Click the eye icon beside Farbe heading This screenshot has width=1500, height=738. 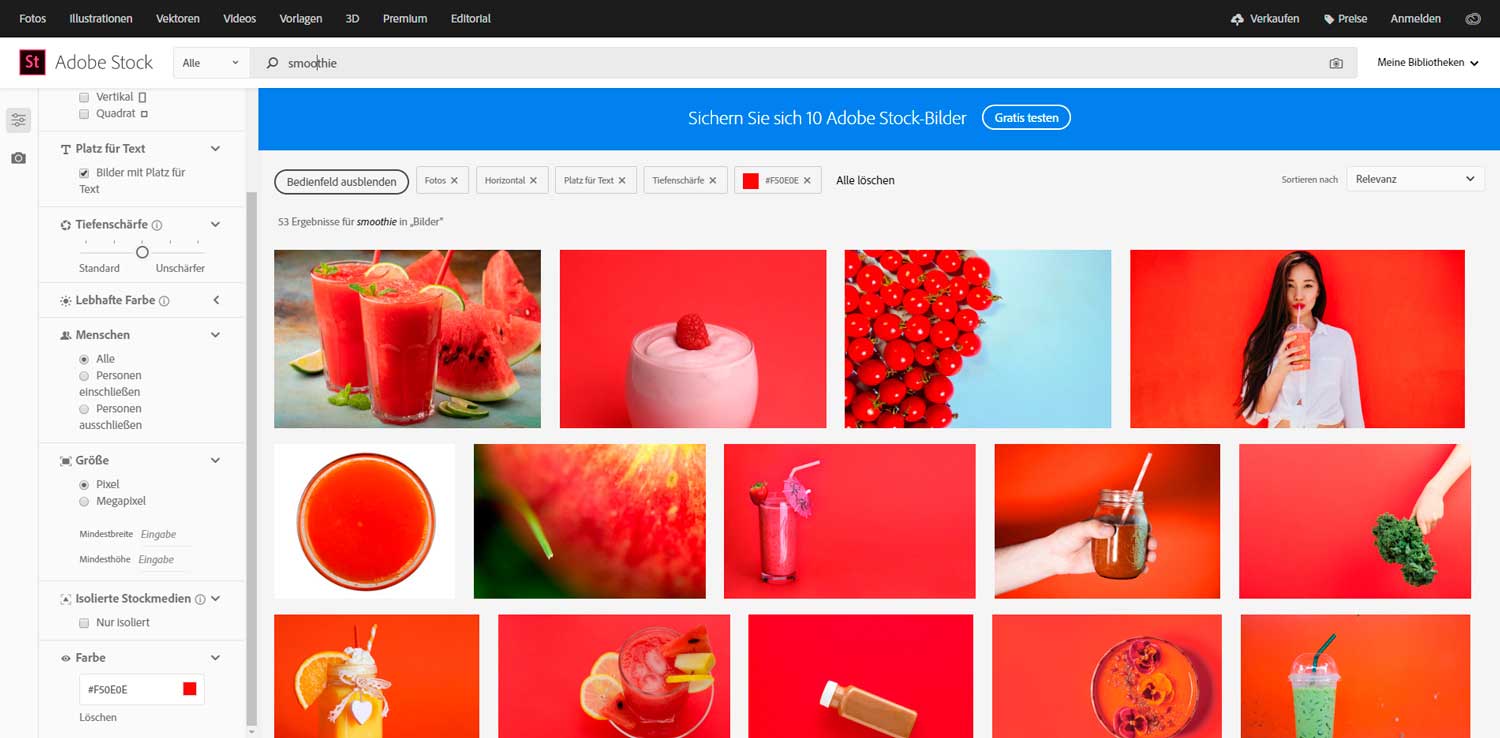coord(66,658)
